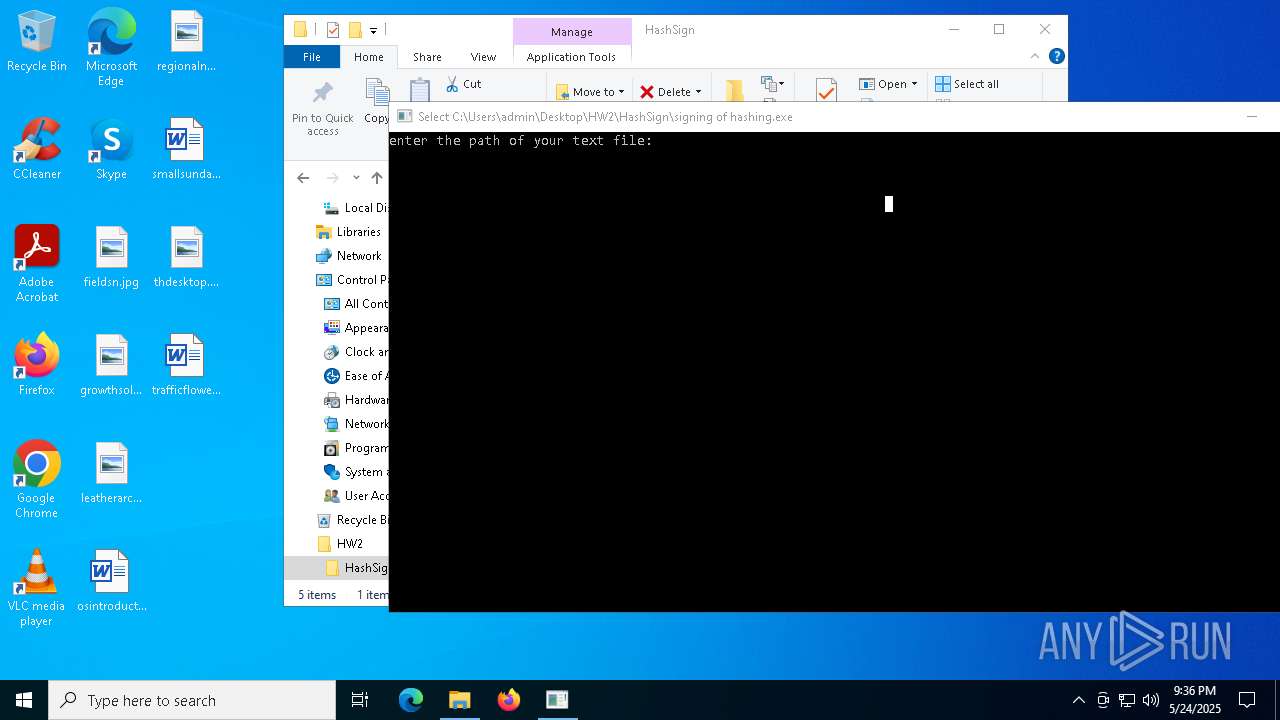Viewport: 1280px width, 720px height.
Task: Open Task View on taskbar
Action: 360,700
